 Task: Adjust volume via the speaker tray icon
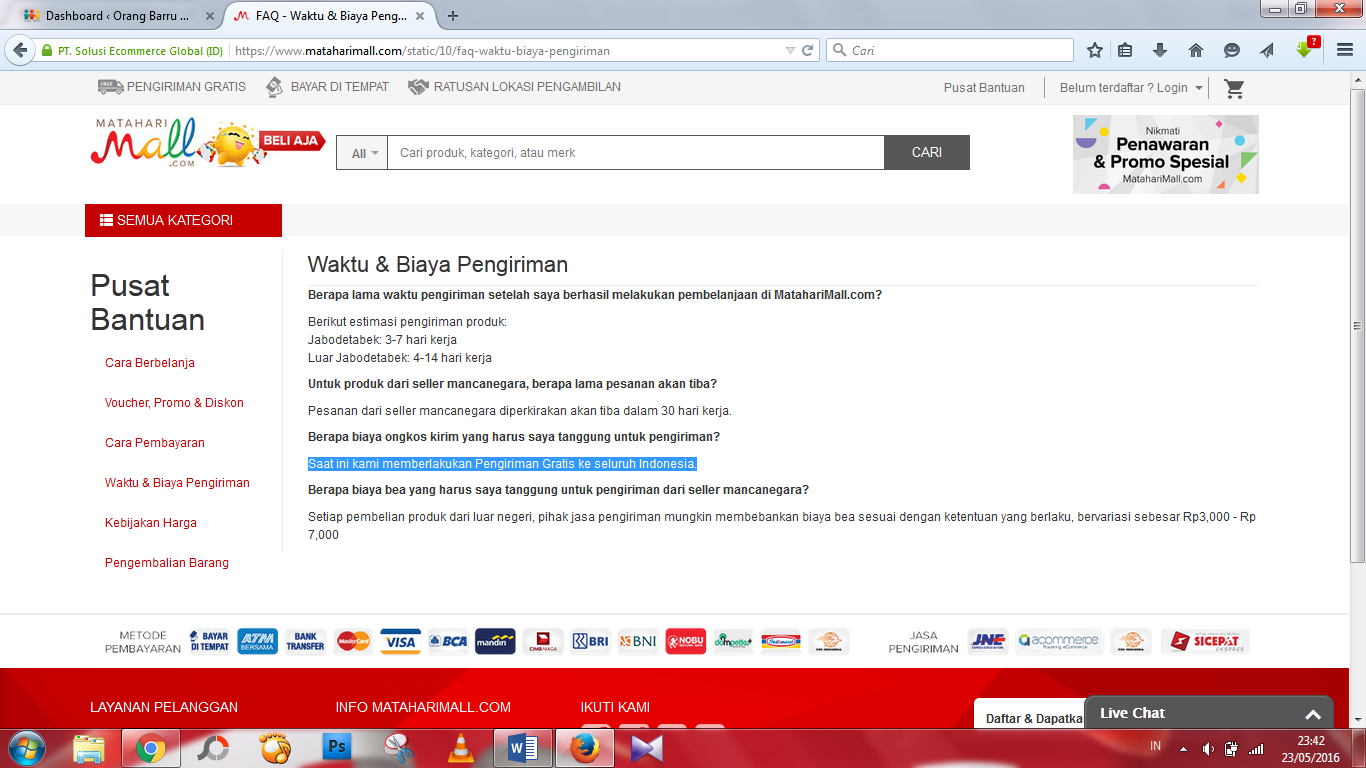click(1208, 748)
